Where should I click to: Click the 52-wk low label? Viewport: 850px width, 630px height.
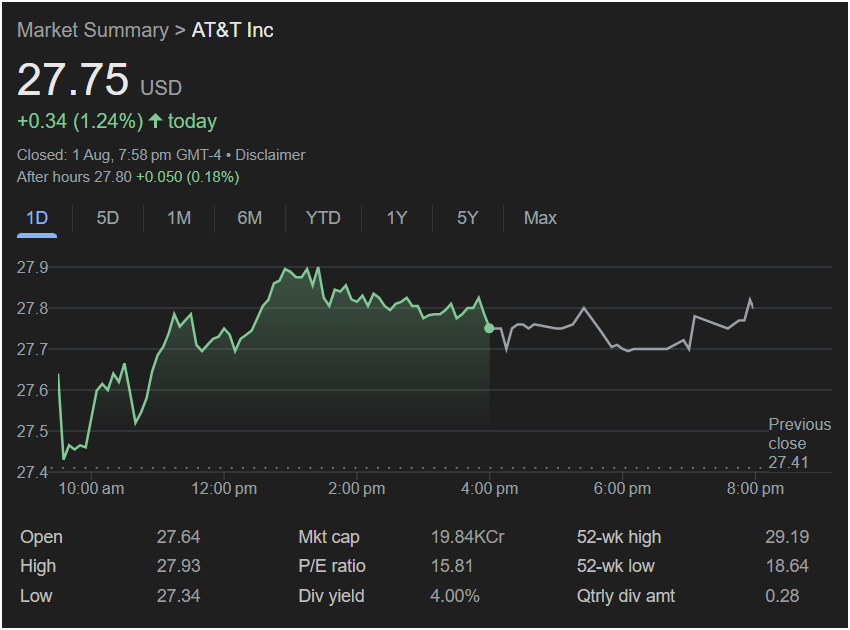point(615,566)
